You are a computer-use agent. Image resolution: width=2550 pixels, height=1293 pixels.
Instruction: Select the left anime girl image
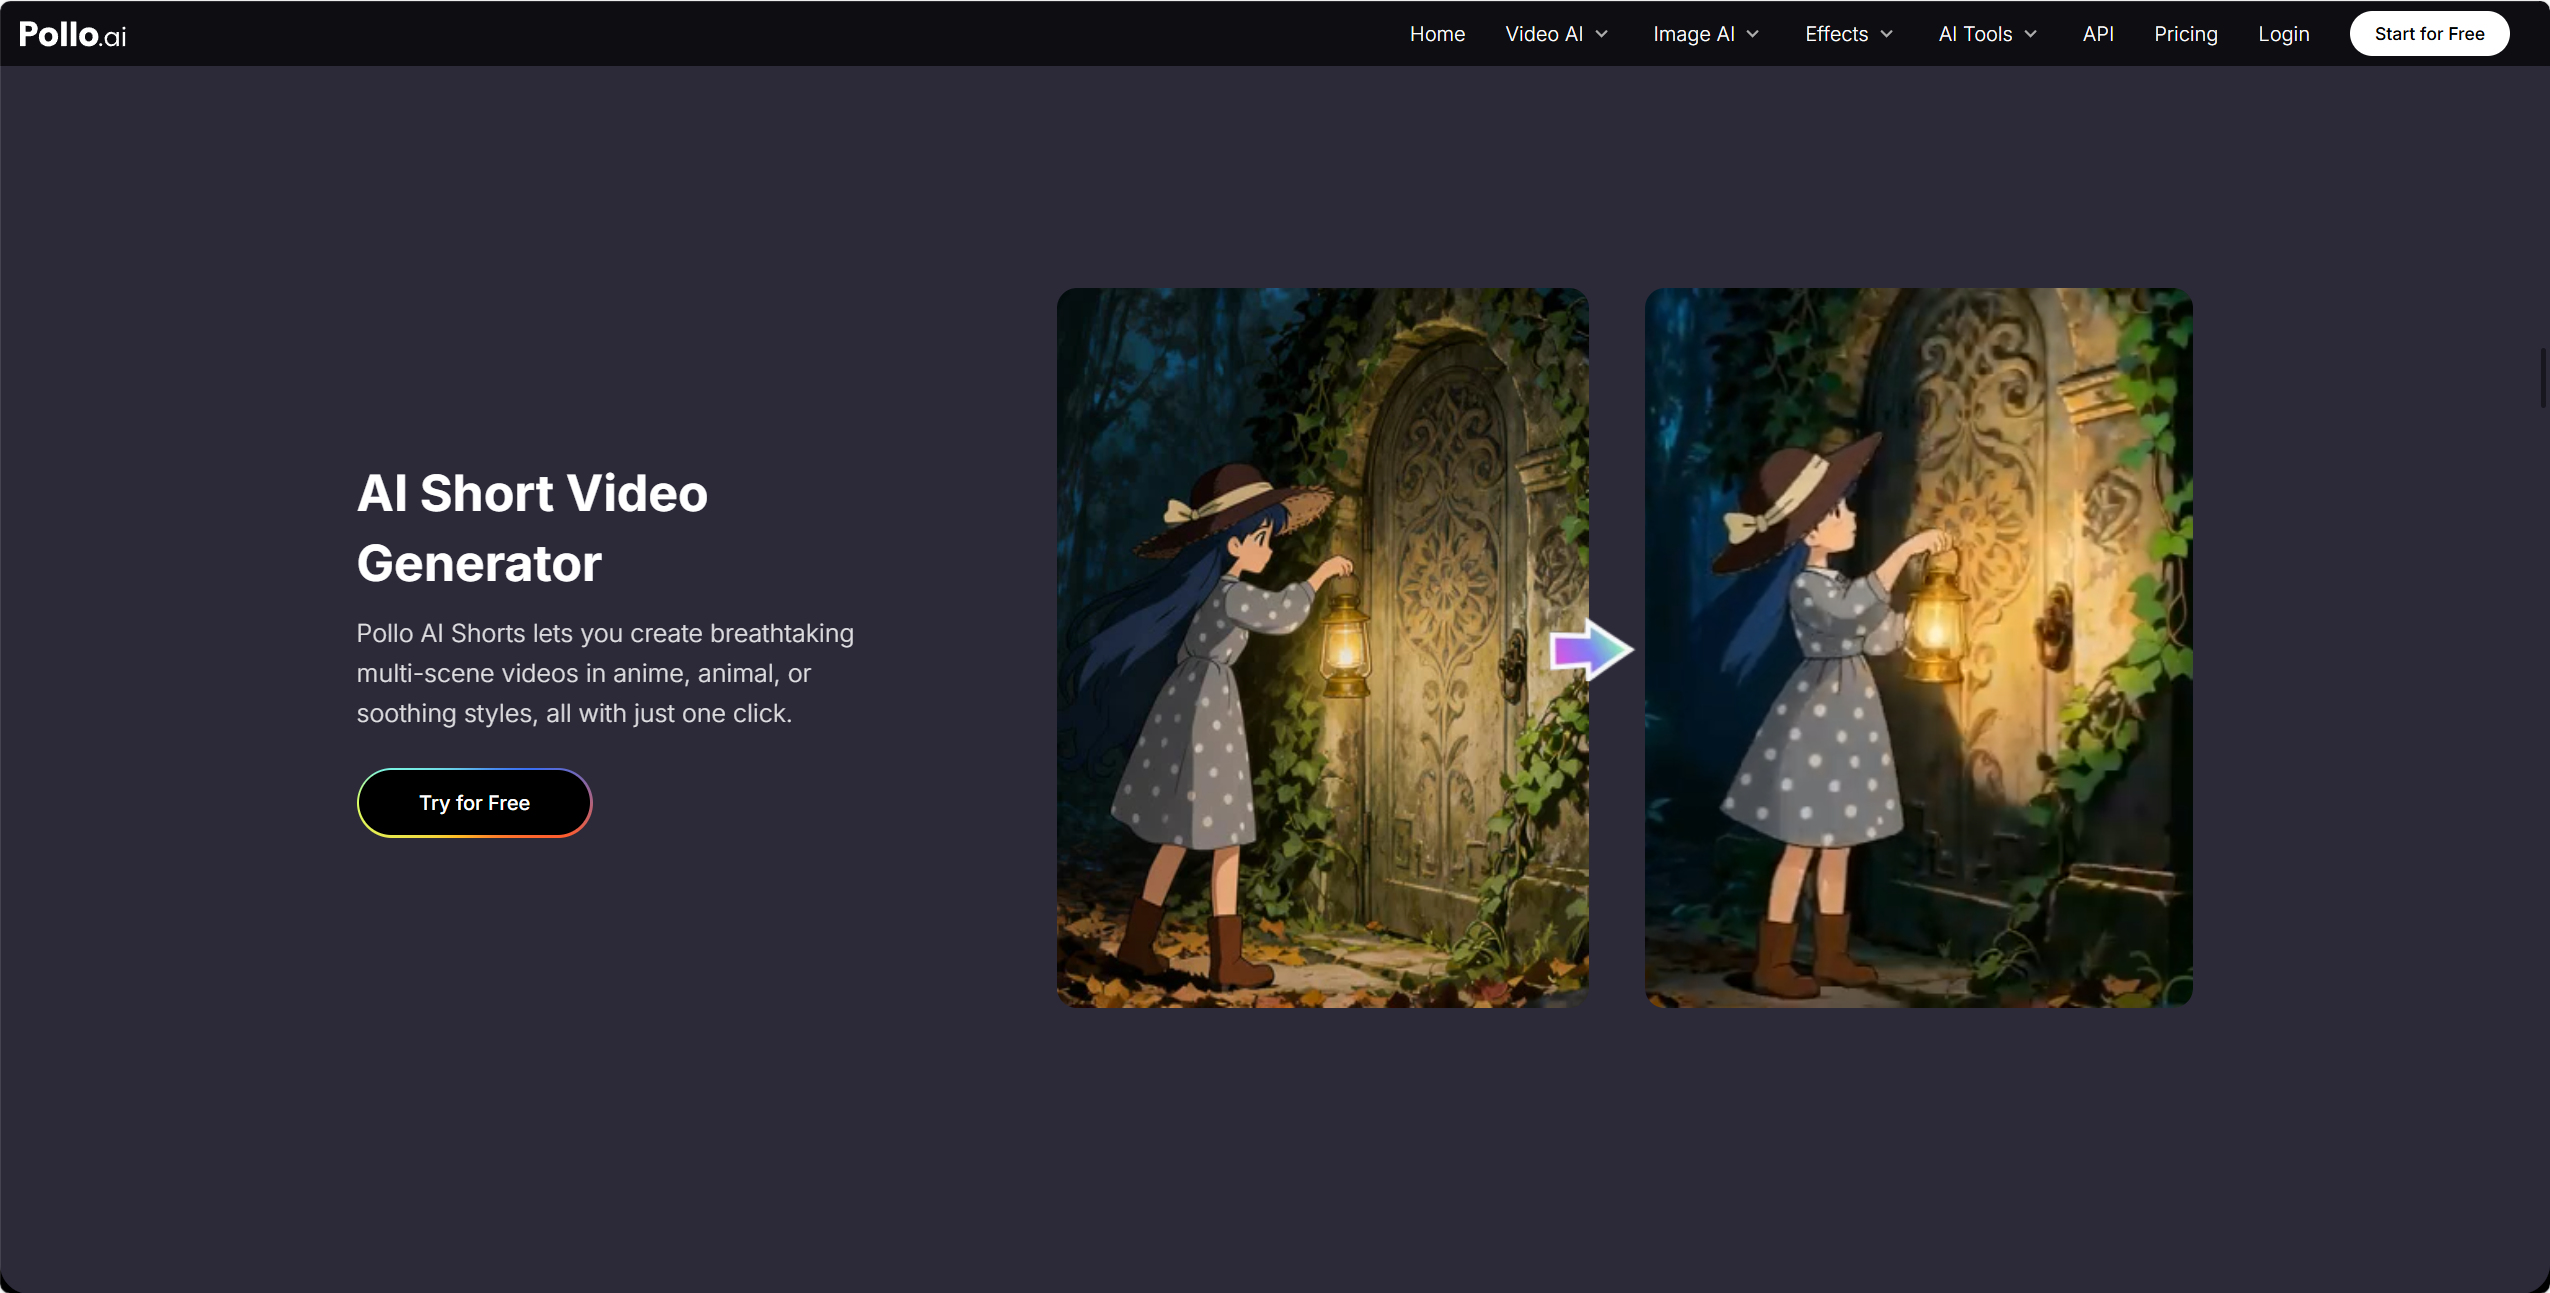point(1322,648)
